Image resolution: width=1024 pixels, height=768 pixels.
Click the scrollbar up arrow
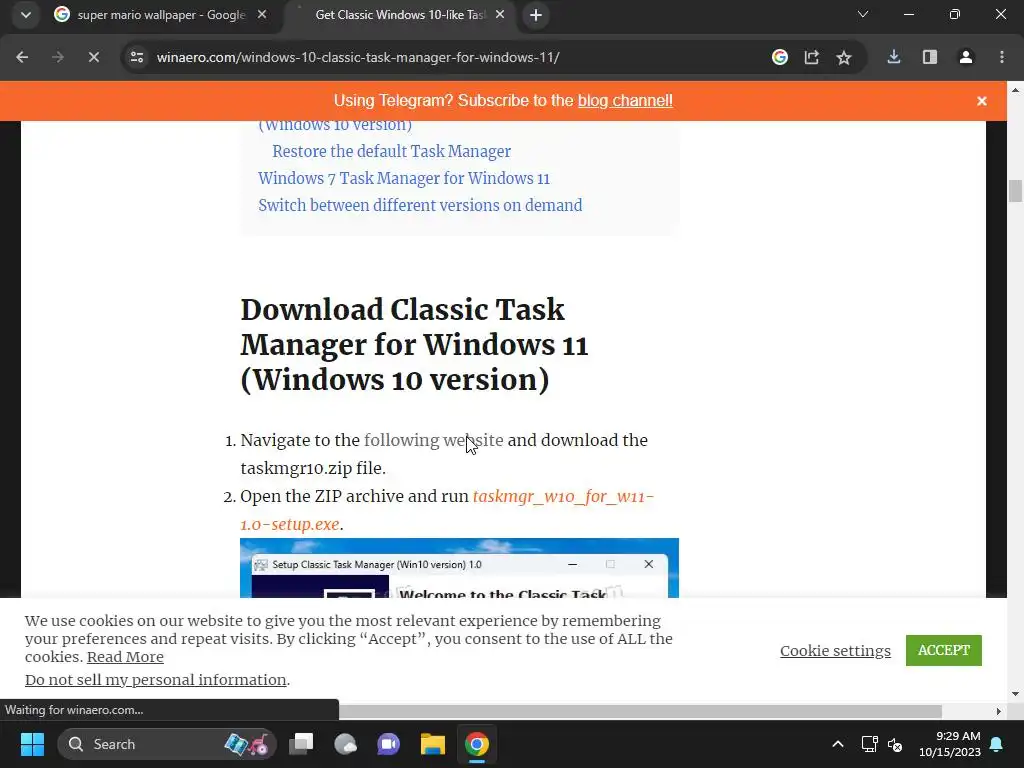1015,89
